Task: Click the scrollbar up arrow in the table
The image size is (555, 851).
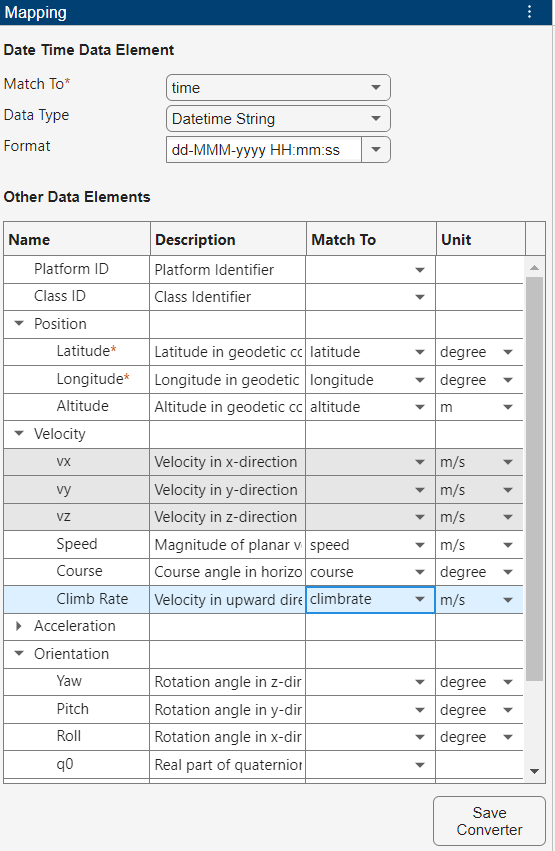Action: [x=534, y=268]
